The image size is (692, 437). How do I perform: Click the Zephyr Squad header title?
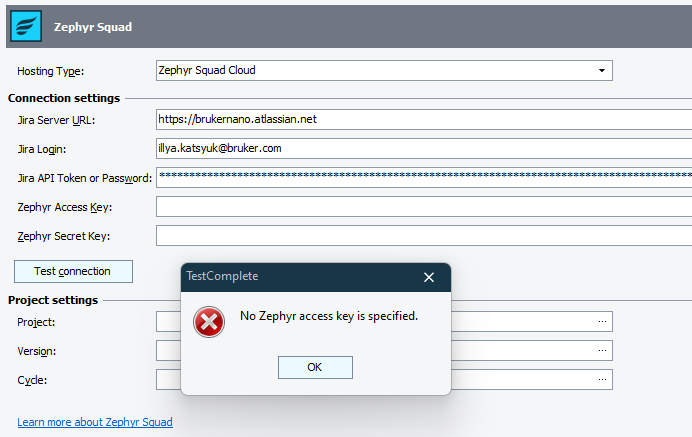(93, 27)
